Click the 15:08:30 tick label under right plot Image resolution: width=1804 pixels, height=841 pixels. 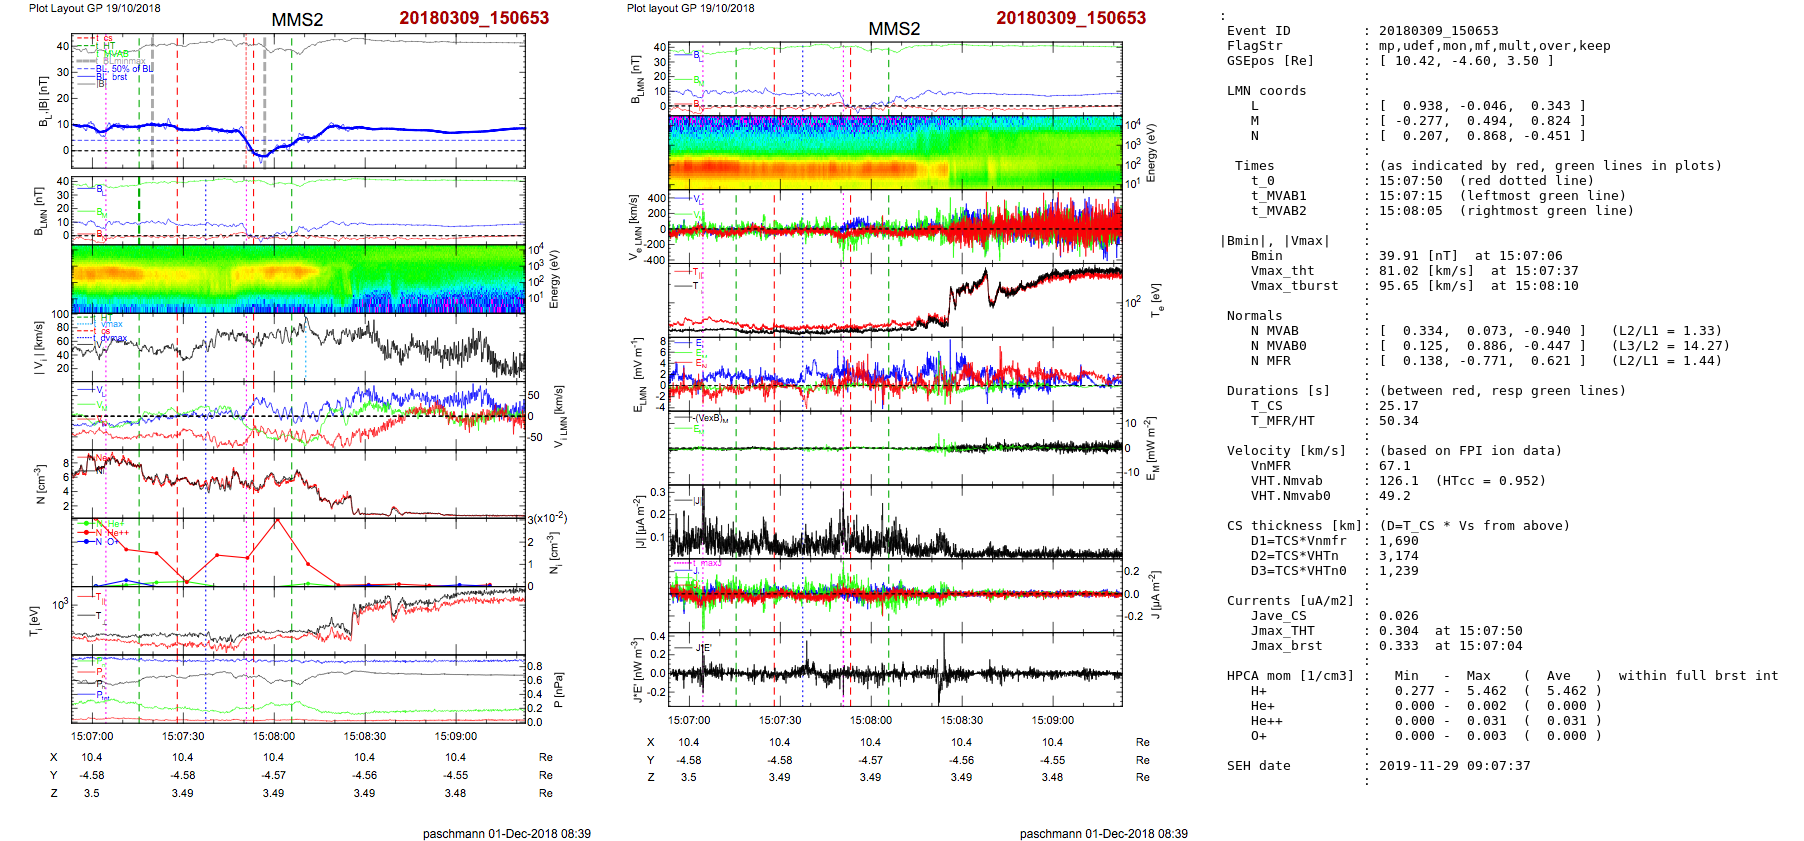point(961,720)
